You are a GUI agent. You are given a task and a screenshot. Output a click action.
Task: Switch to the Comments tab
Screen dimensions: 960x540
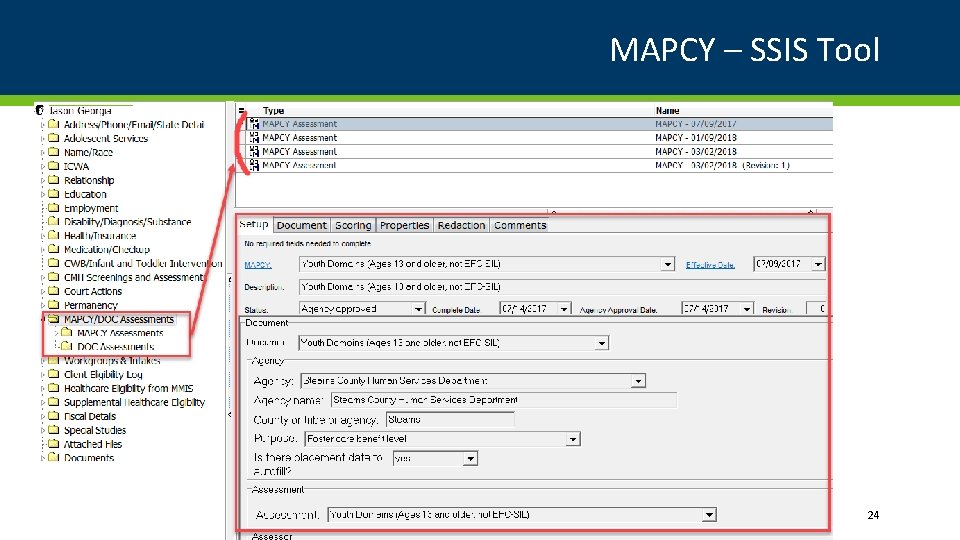(x=520, y=225)
